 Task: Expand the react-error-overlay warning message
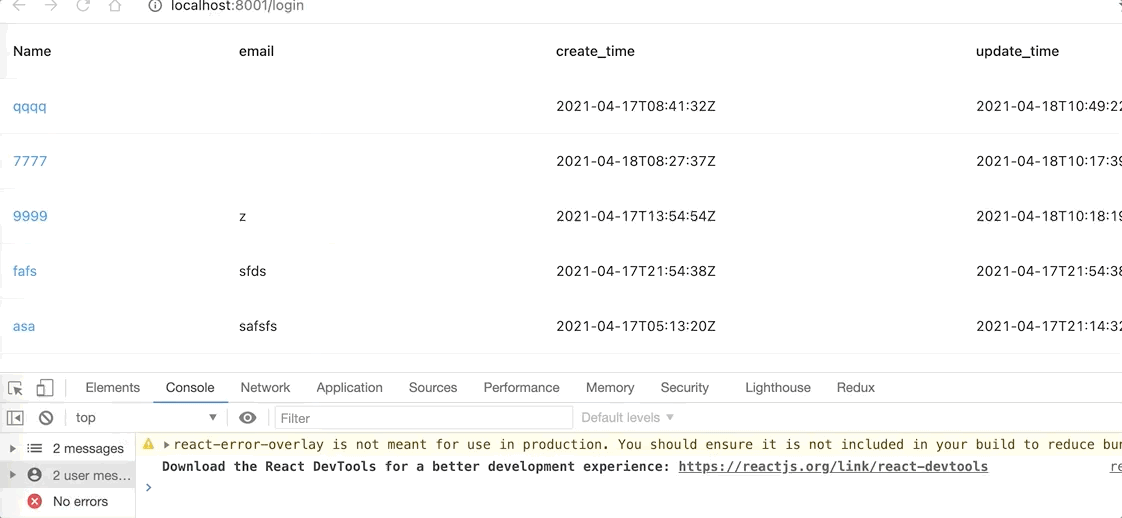(x=166, y=444)
